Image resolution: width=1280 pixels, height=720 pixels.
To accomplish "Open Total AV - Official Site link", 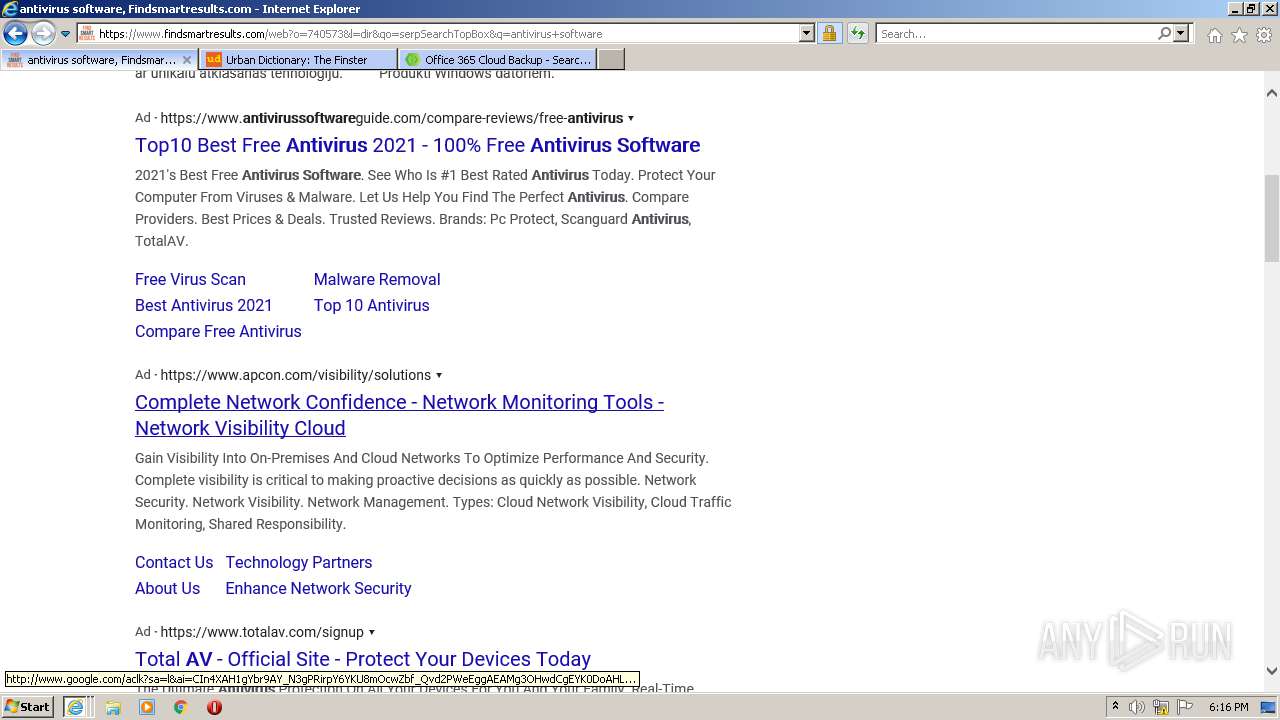I will point(363,659).
